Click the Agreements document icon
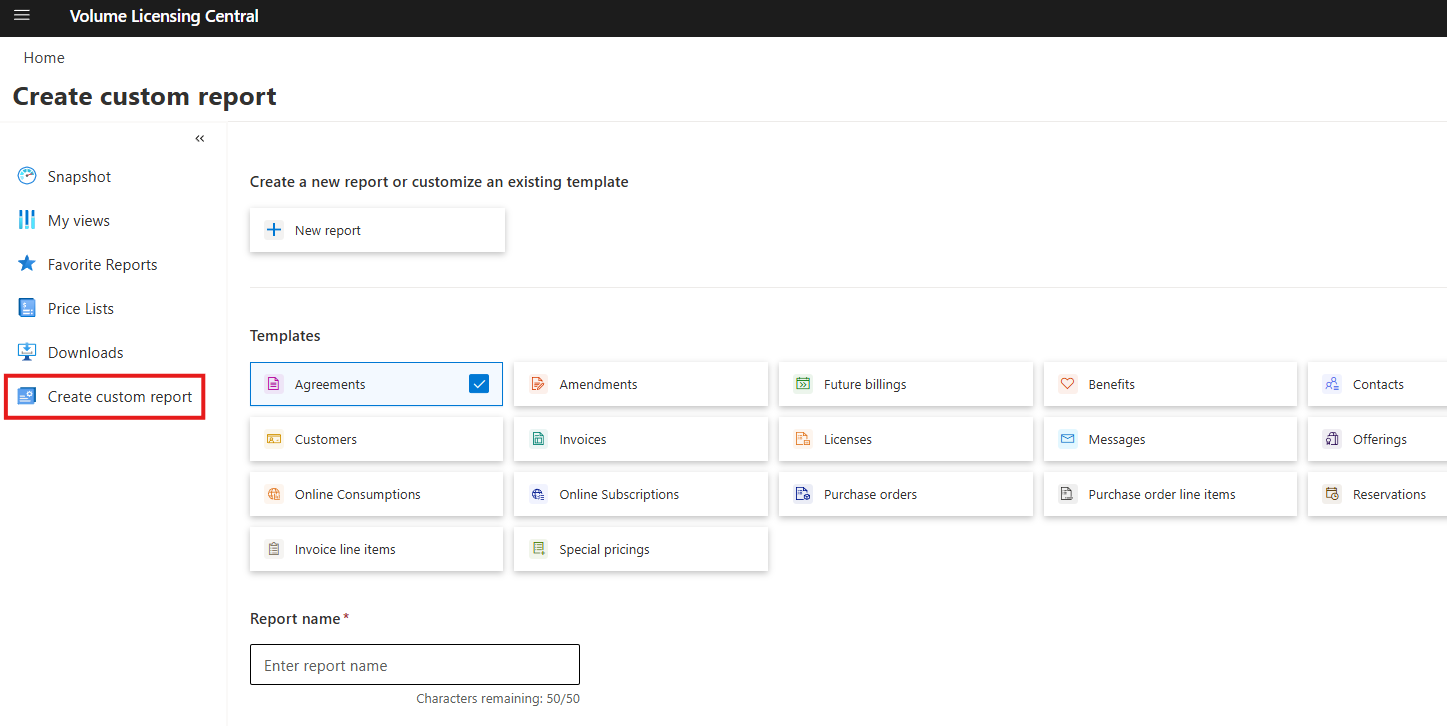Image resolution: width=1447 pixels, height=726 pixels. click(x=273, y=383)
